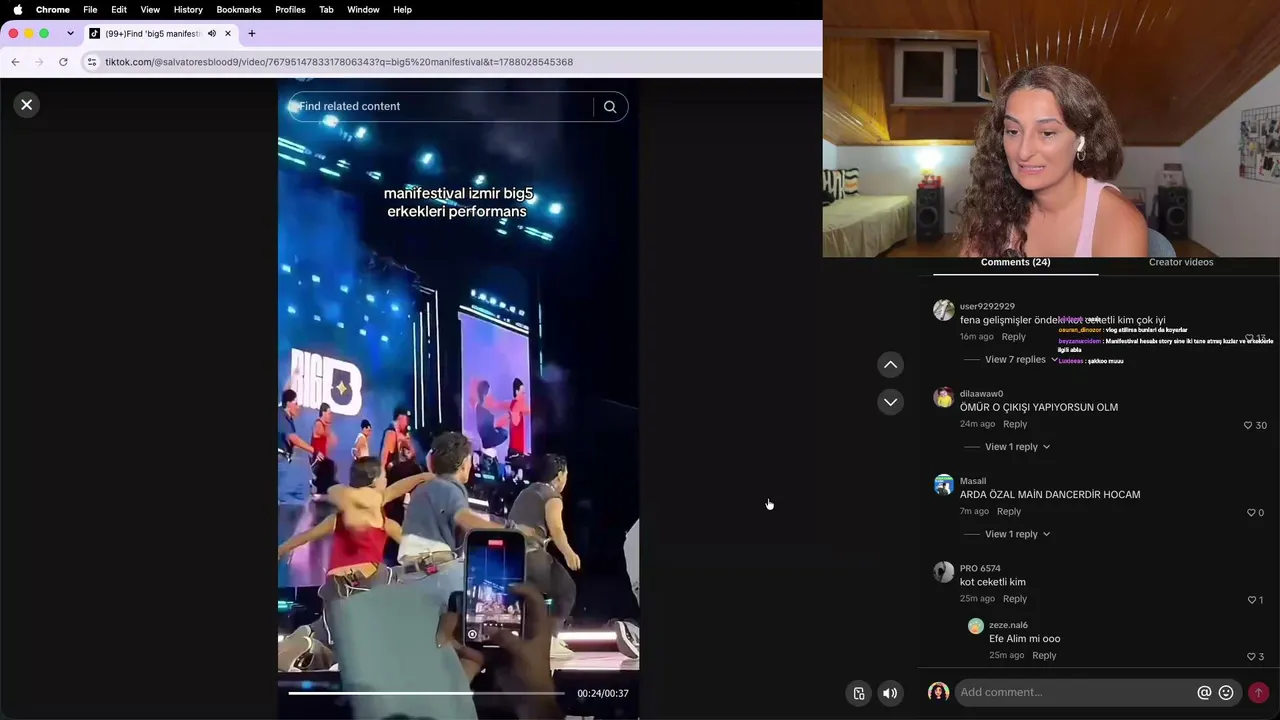
Task: Expand View 1 reply under Masall
Action: (x=1017, y=534)
